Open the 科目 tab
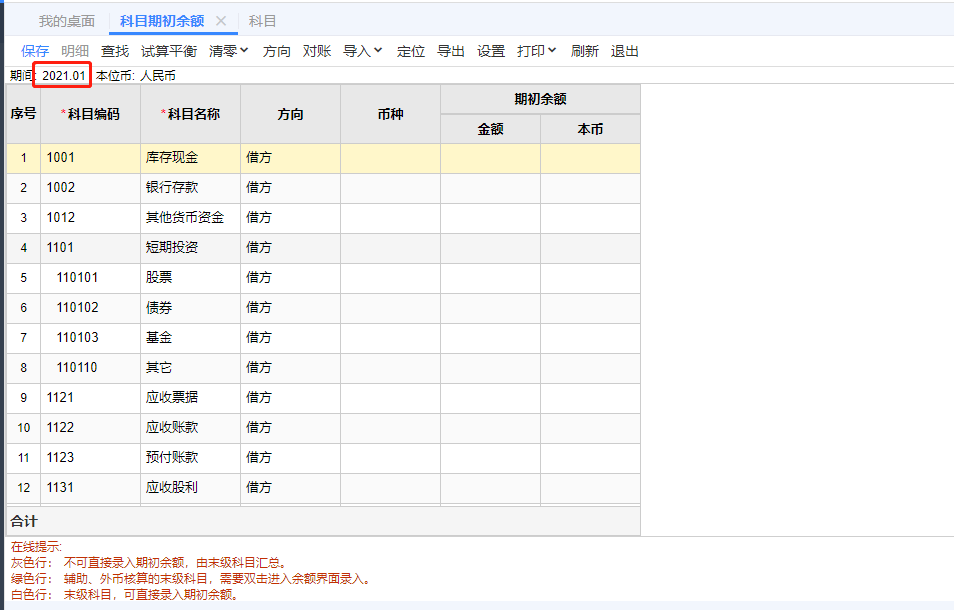 [262, 21]
